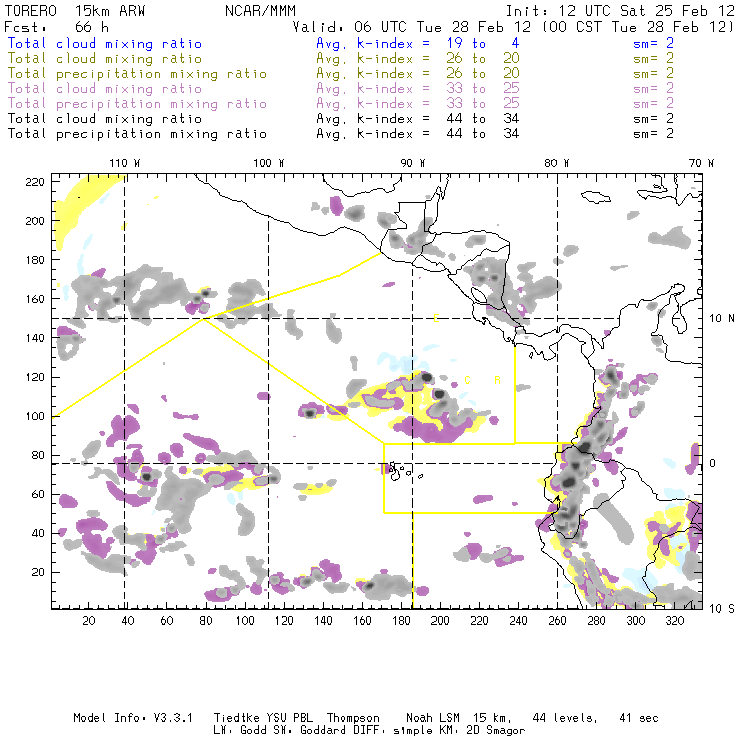Click the '44 levels,' footer text
The width and height of the screenshot is (740, 740).
click(x=565, y=718)
